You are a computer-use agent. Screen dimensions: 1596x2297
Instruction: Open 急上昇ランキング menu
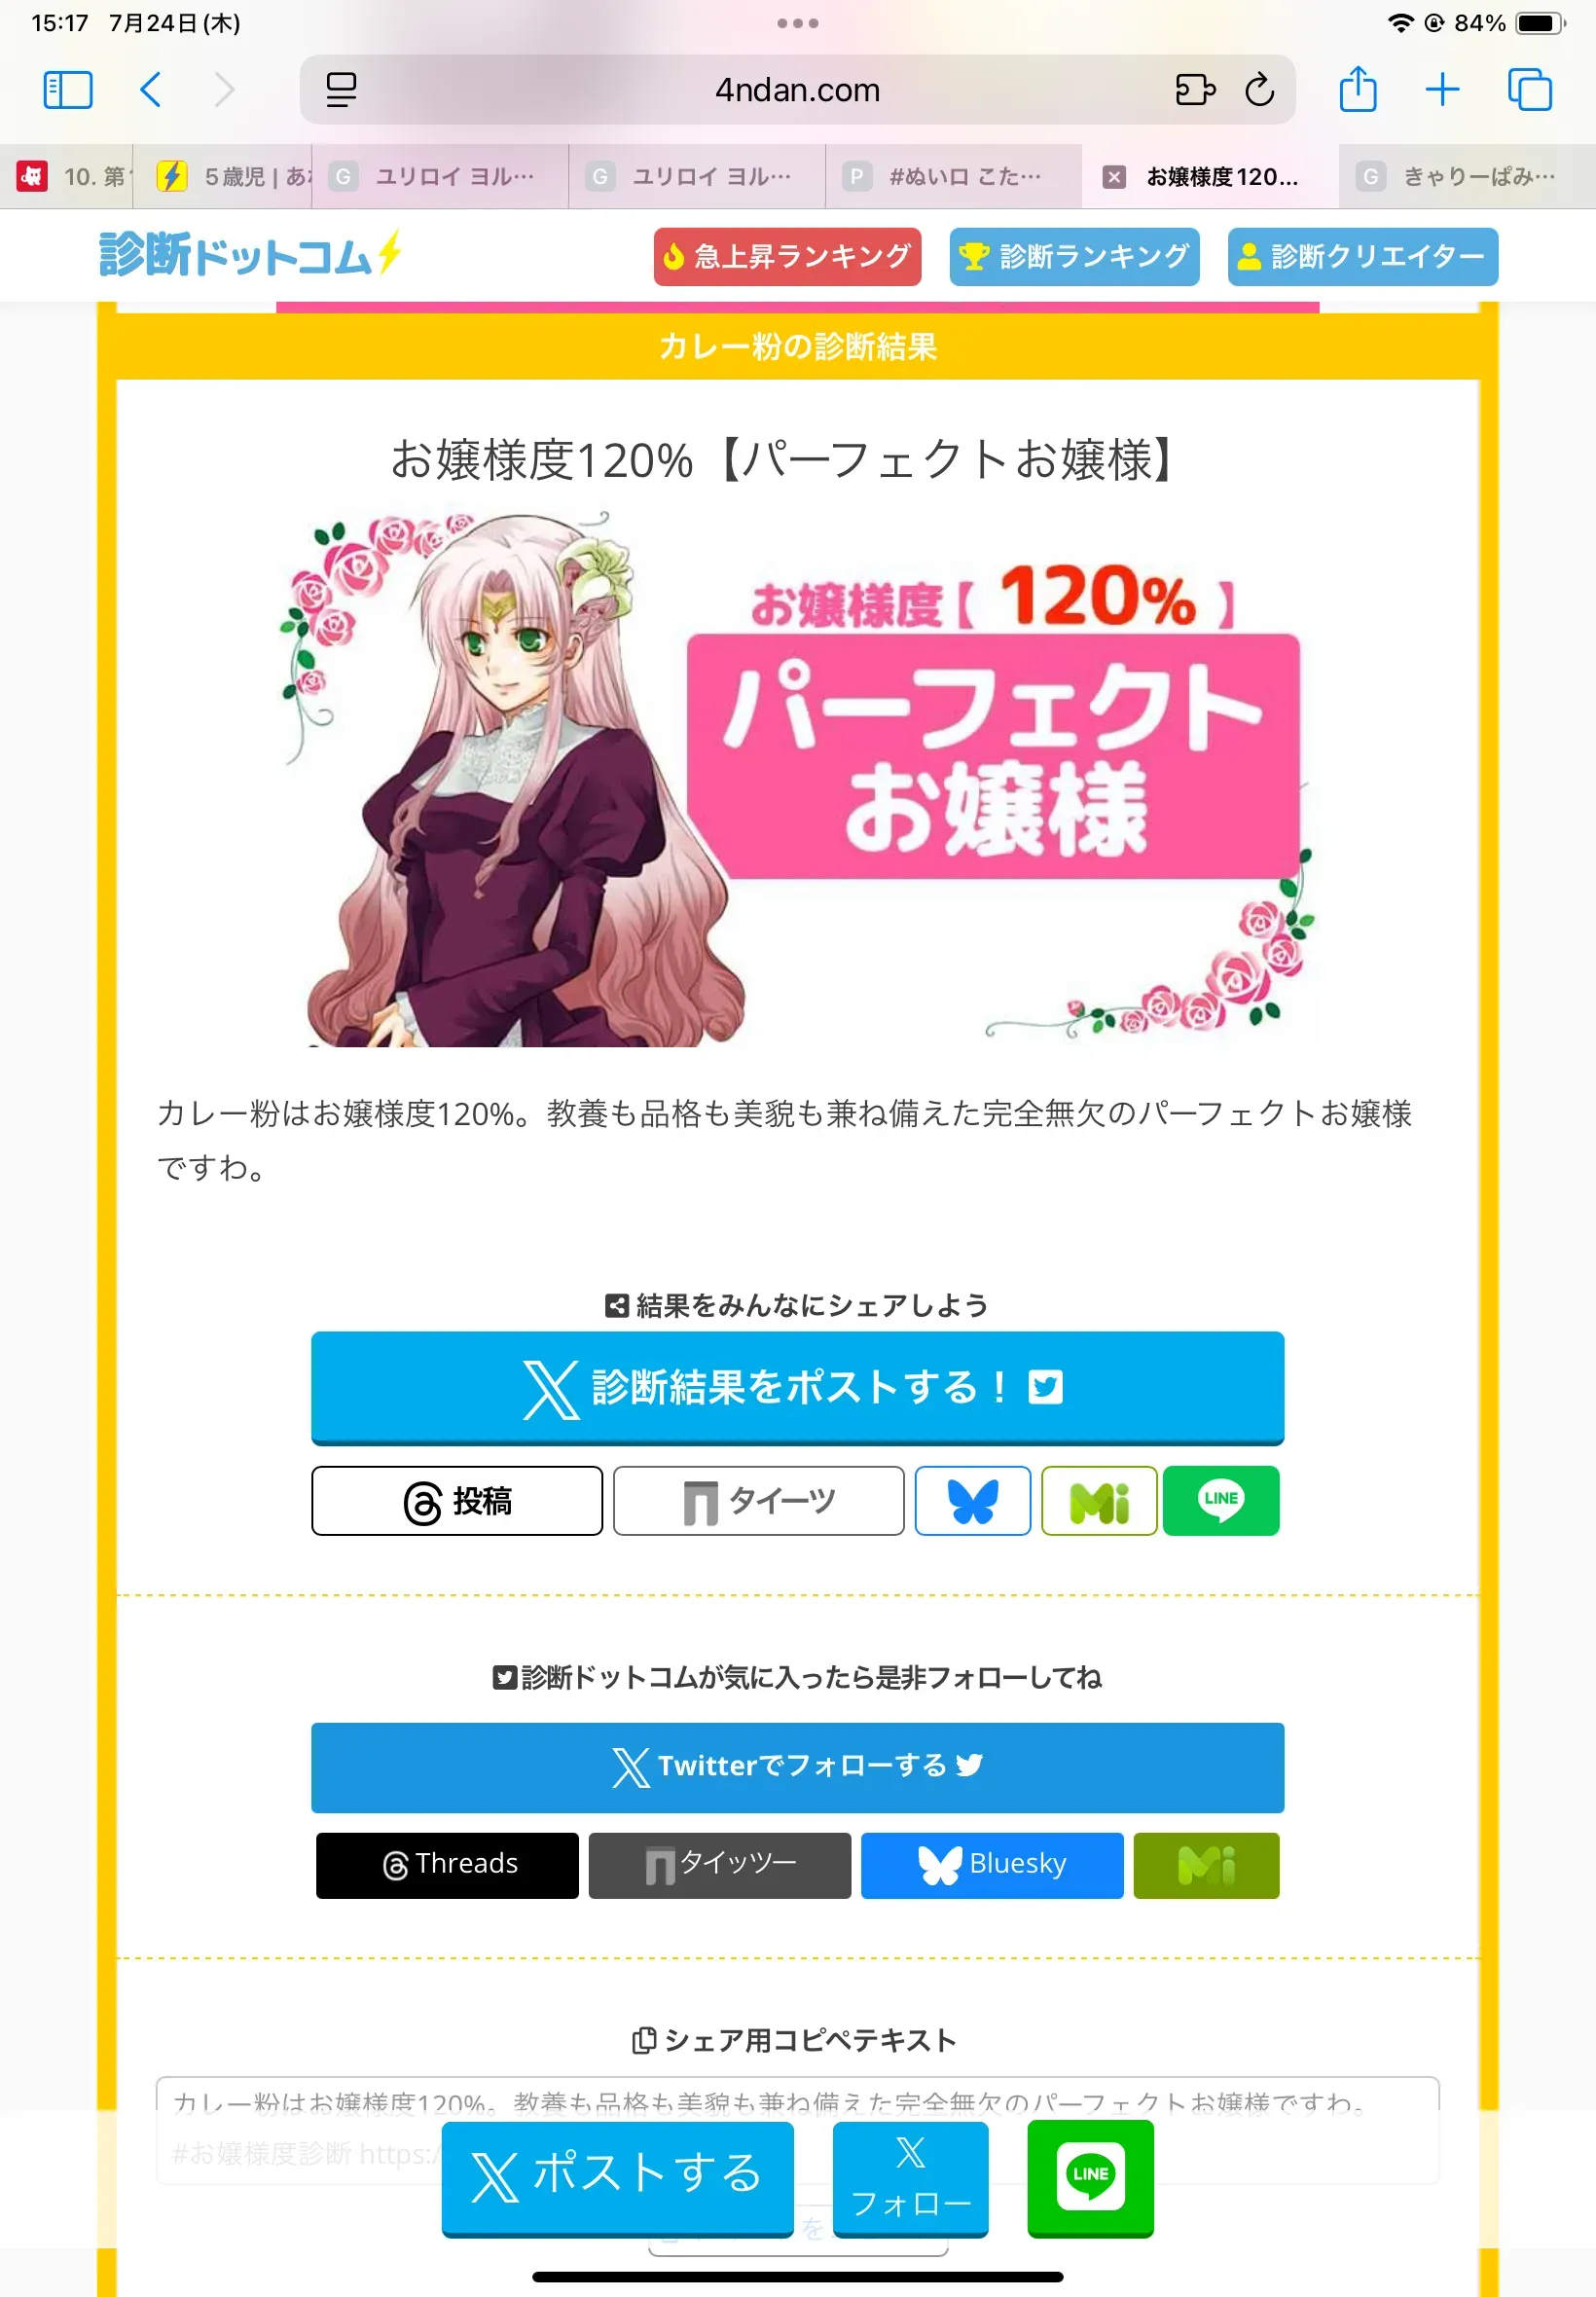point(787,257)
